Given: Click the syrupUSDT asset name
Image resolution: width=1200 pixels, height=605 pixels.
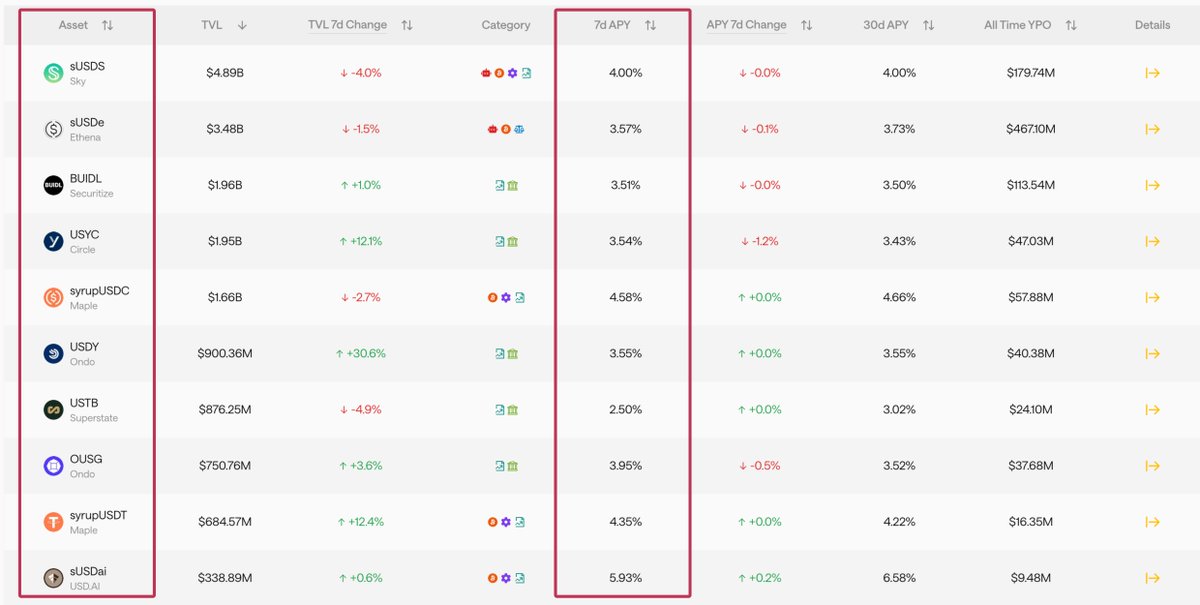Looking at the screenshot, I should (98, 515).
